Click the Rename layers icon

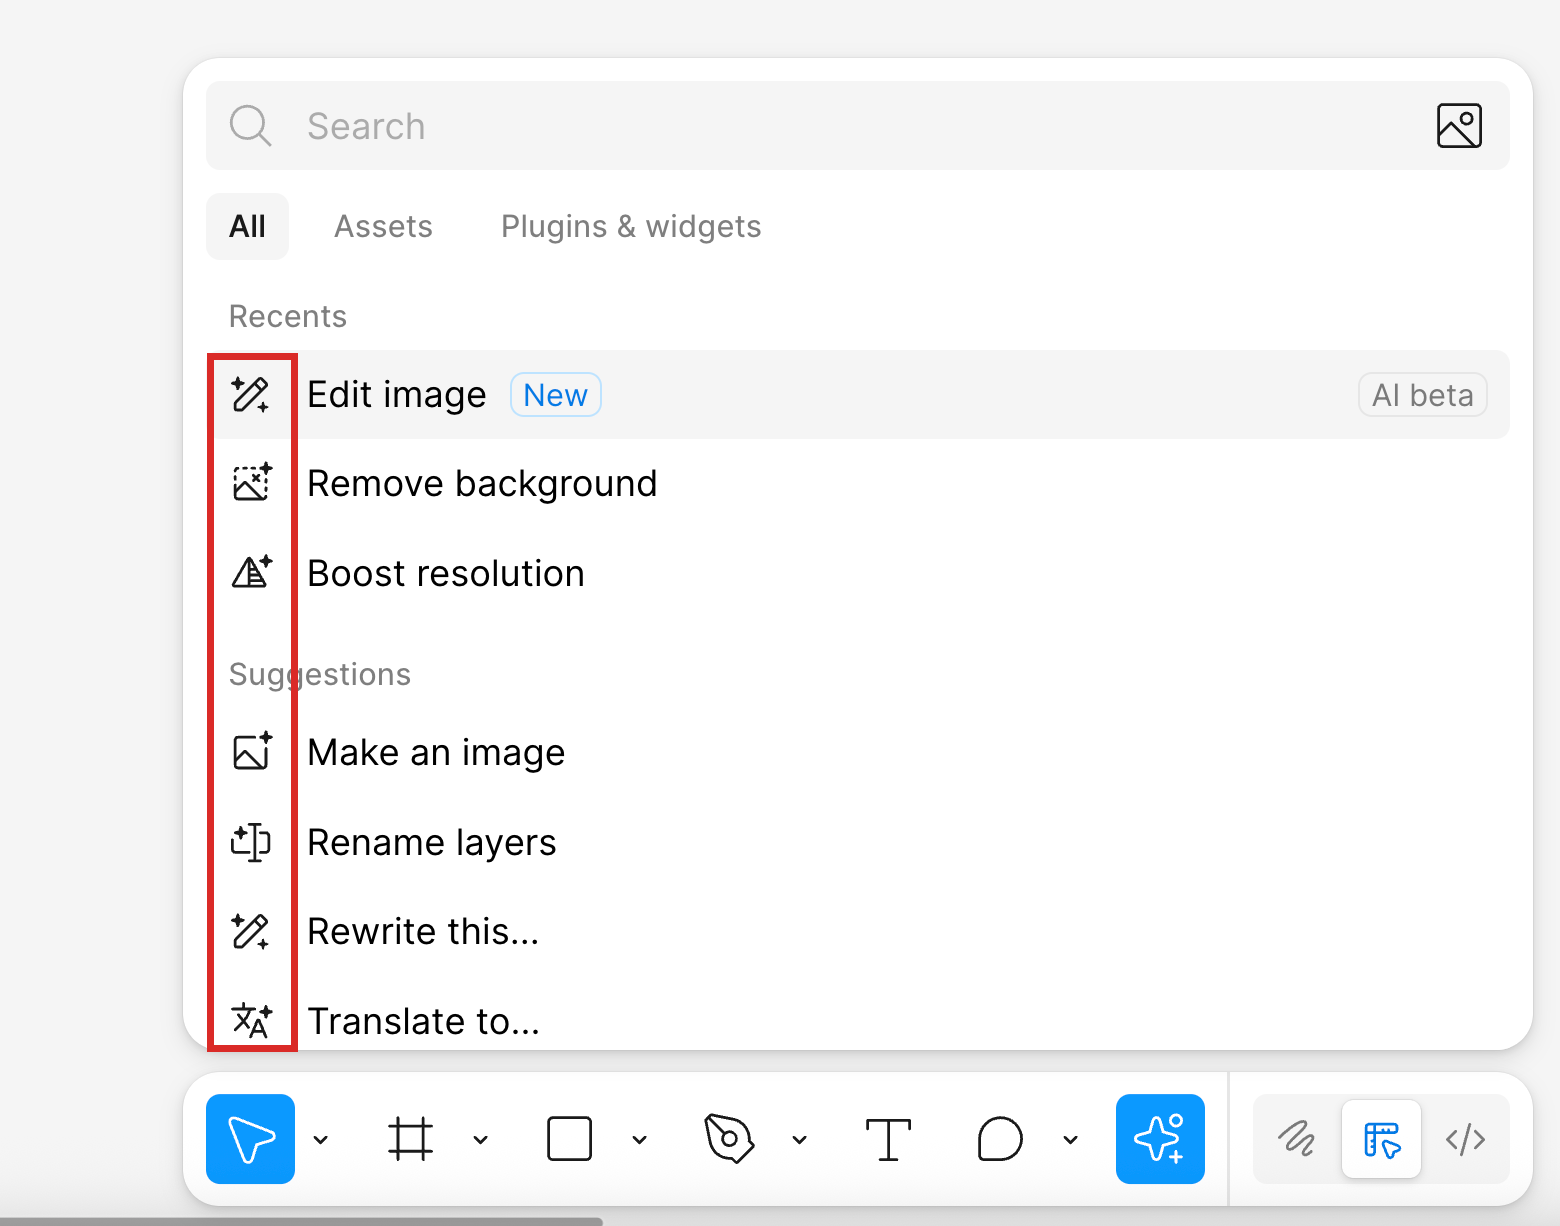tap(251, 842)
